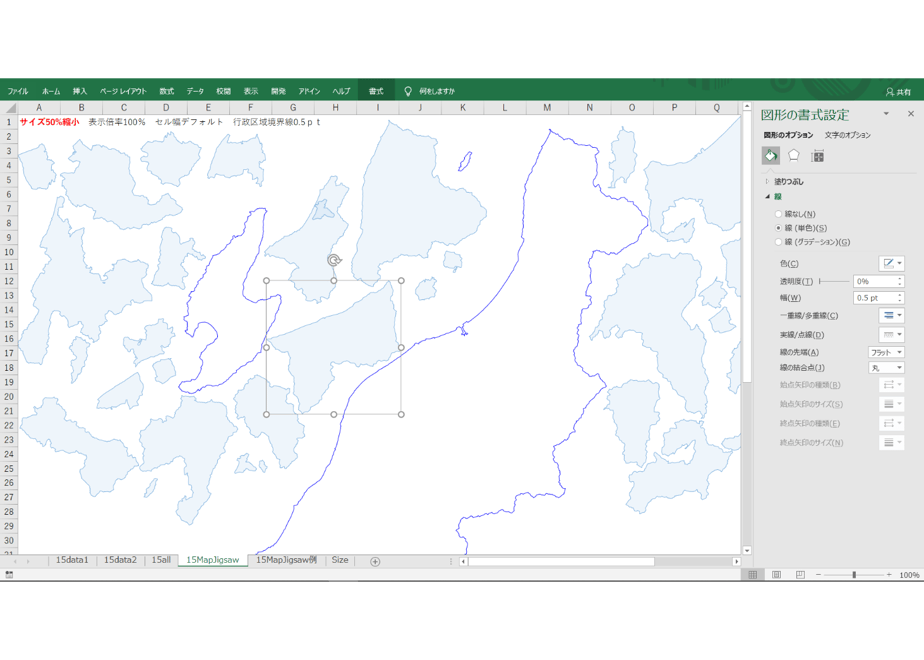Screen dimensions: 924x660
Task: Open the Size & Properties icon tab
Action: coord(817,156)
